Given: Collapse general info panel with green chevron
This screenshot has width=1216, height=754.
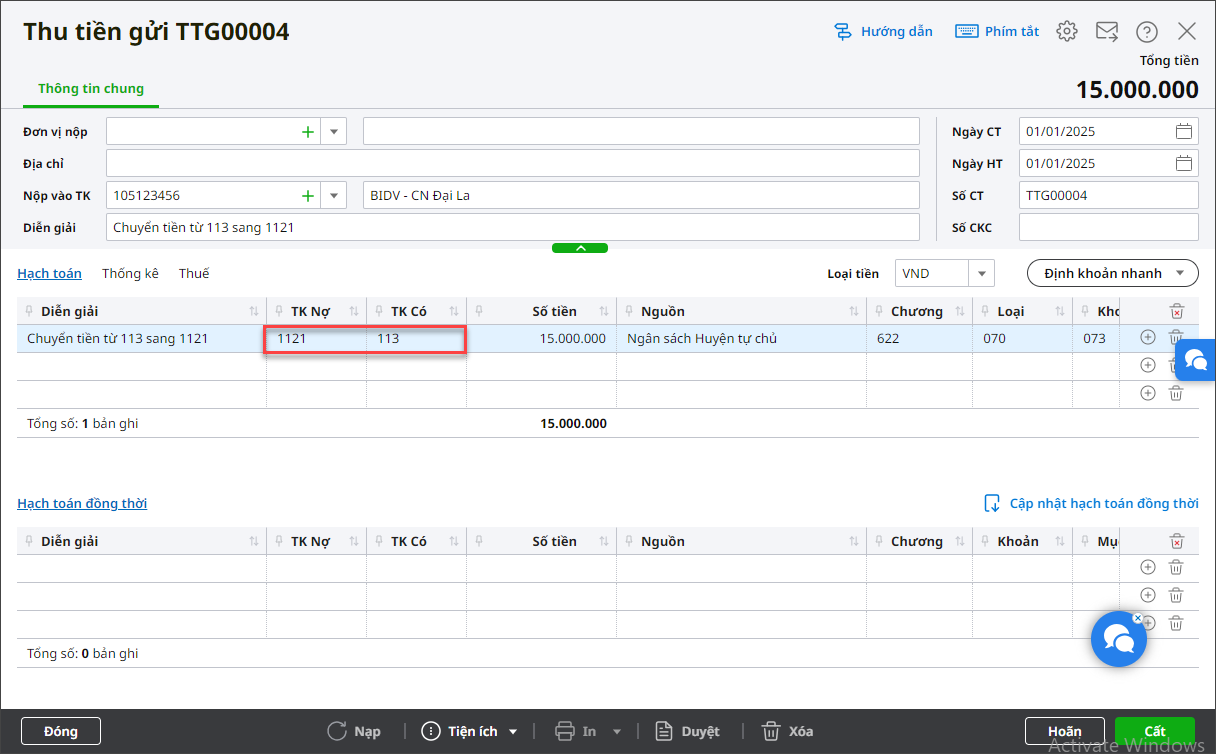Looking at the screenshot, I should 580,247.
